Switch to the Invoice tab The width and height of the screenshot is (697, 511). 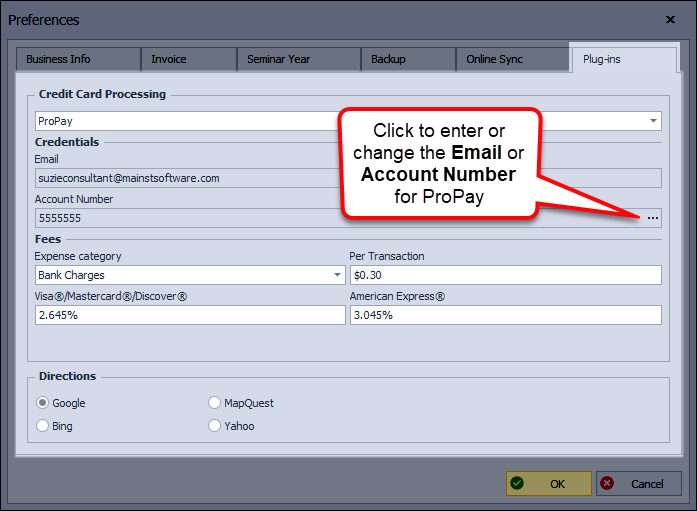pyautogui.click(x=189, y=59)
